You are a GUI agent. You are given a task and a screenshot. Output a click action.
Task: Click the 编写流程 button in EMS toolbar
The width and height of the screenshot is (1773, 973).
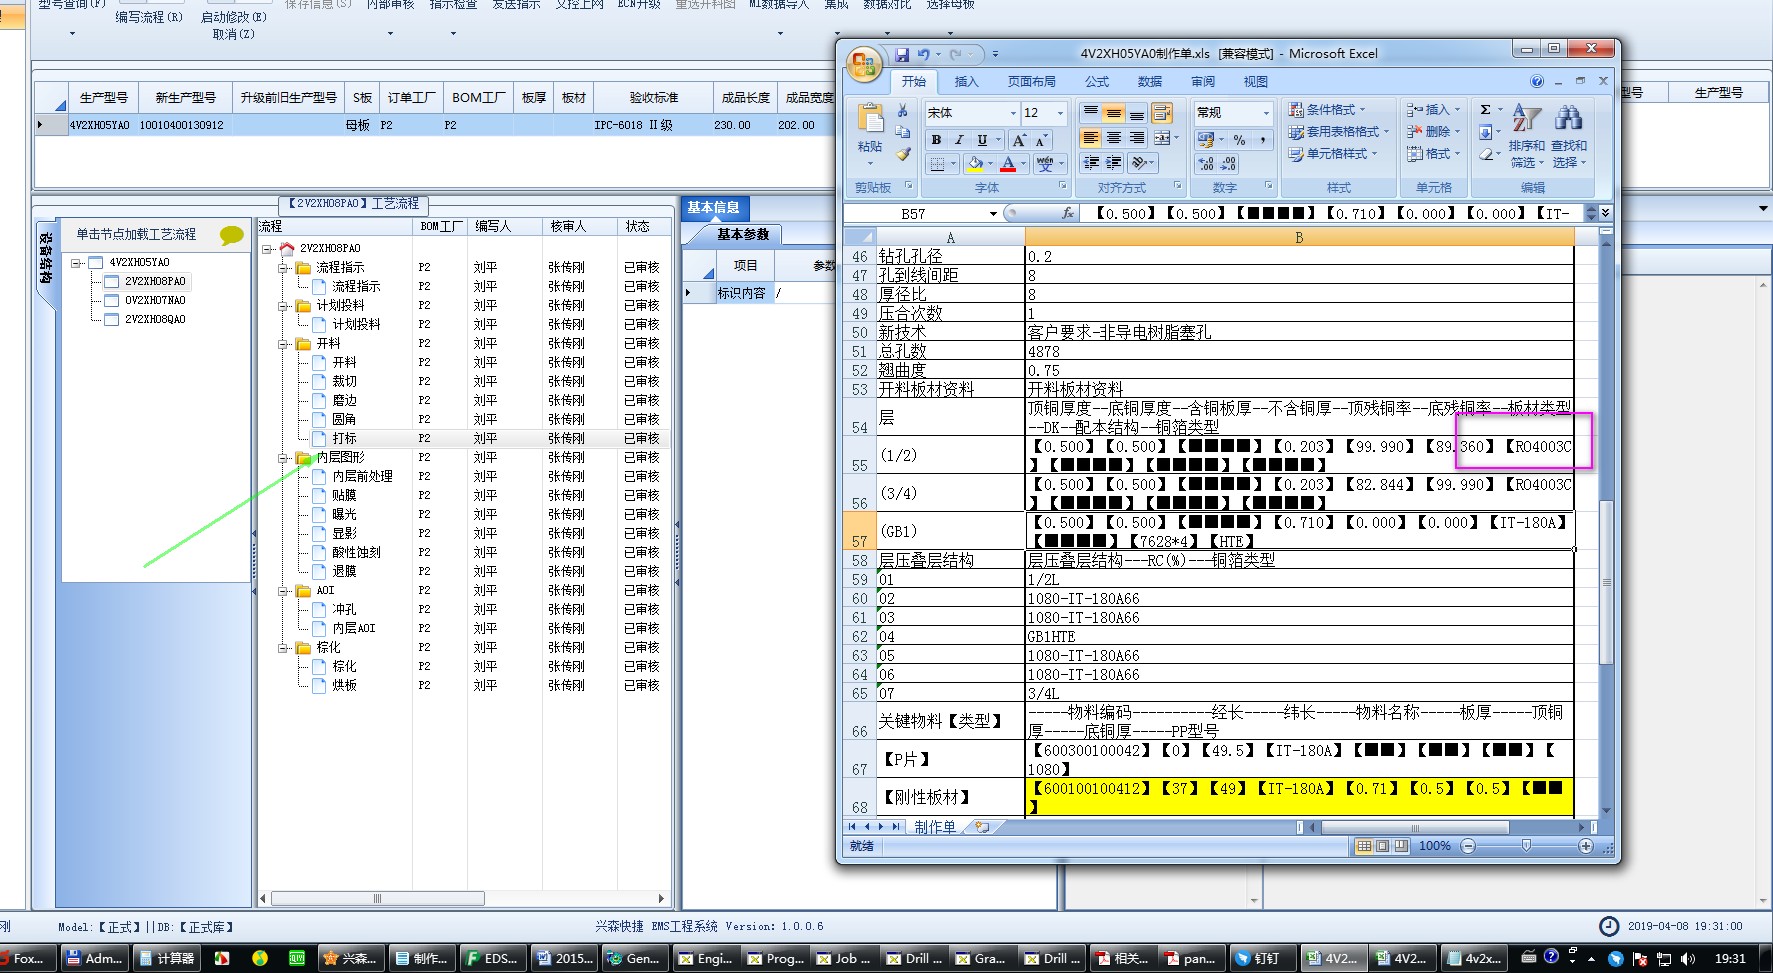tap(149, 17)
